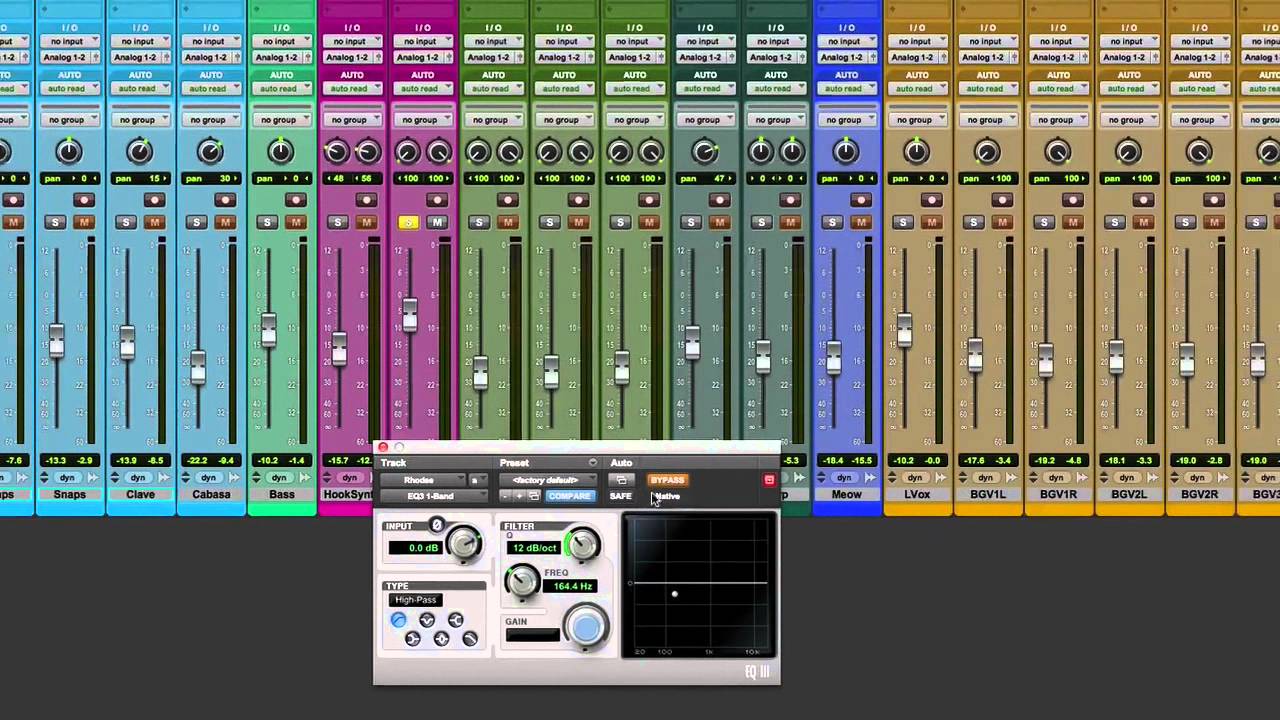Select the Notch filter type icon
1280x720 pixels.
pyautogui.click(x=427, y=620)
